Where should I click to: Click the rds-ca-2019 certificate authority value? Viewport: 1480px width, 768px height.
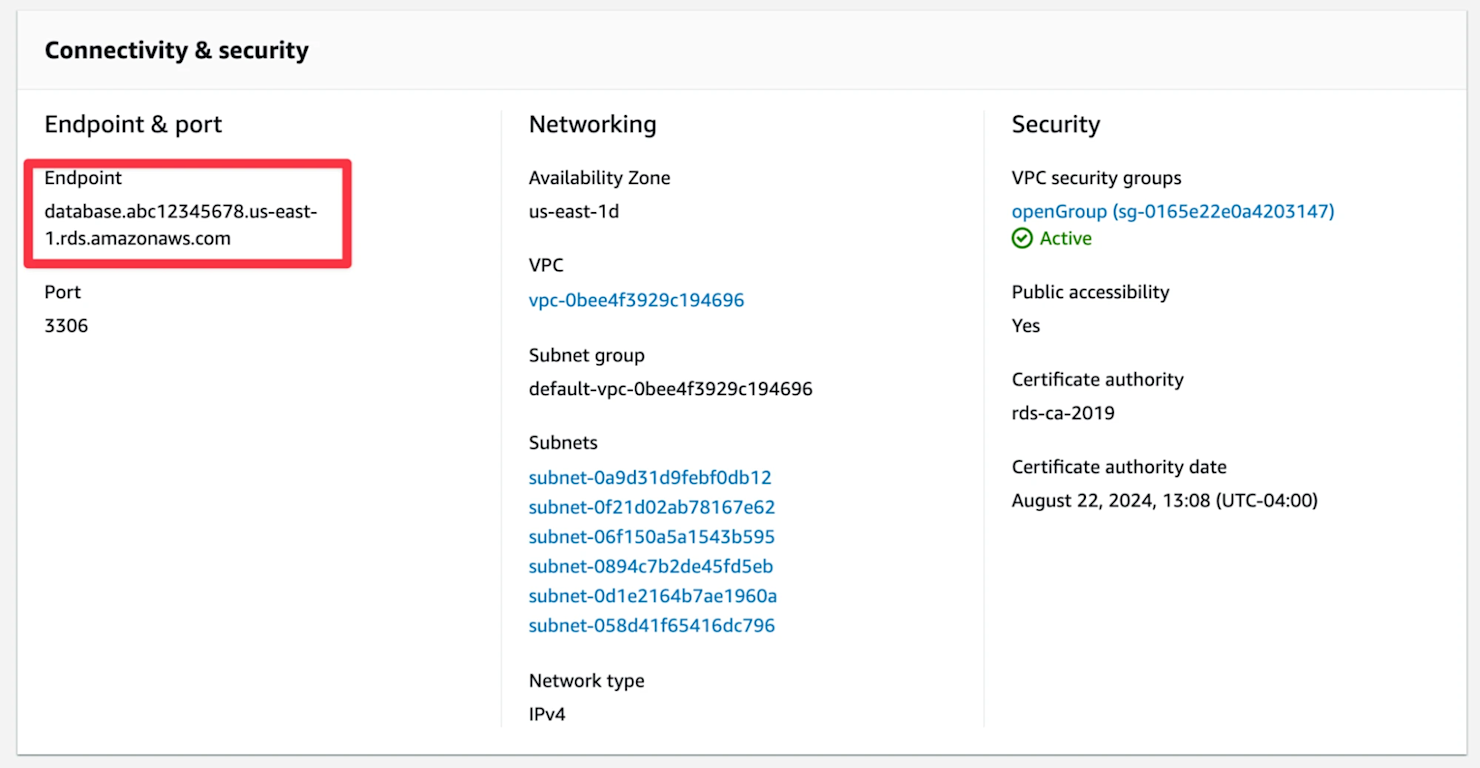pyautogui.click(x=1062, y=412)
